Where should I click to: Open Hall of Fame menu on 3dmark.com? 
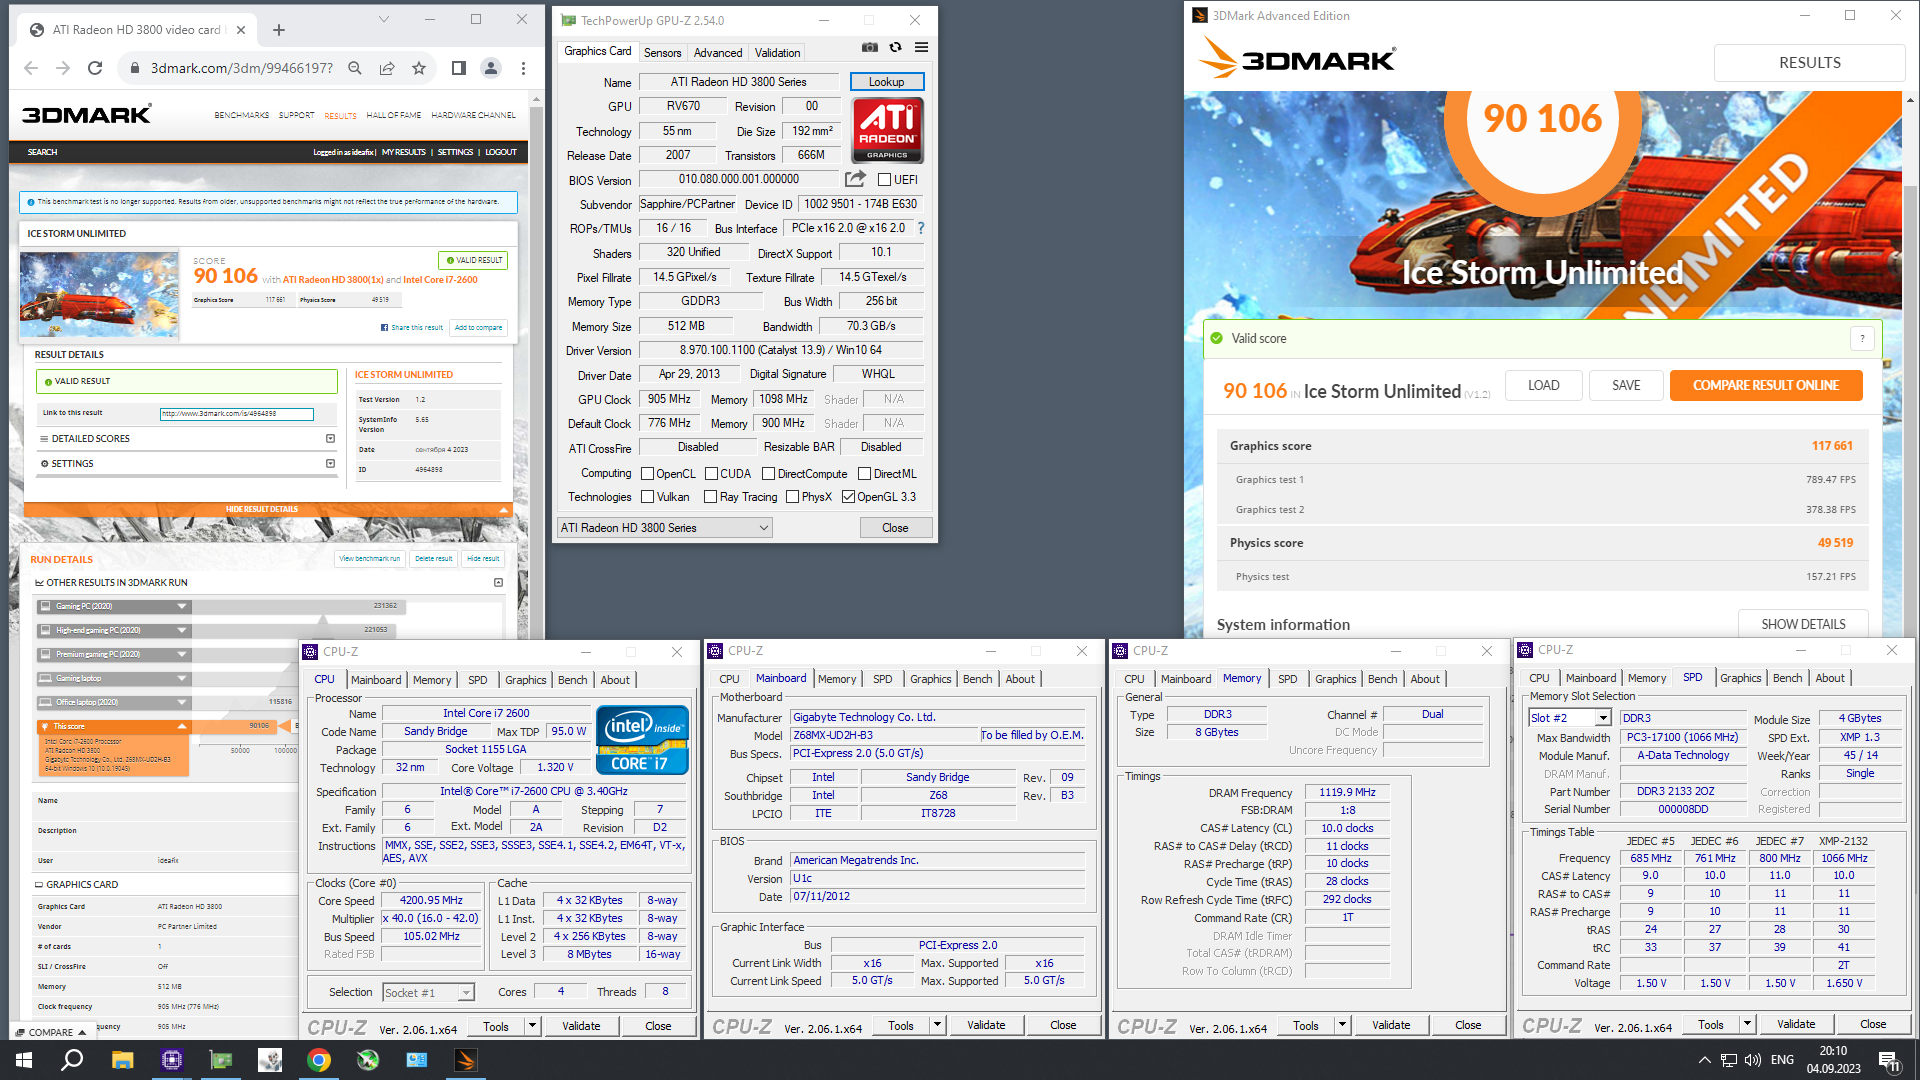coord(393,115)
